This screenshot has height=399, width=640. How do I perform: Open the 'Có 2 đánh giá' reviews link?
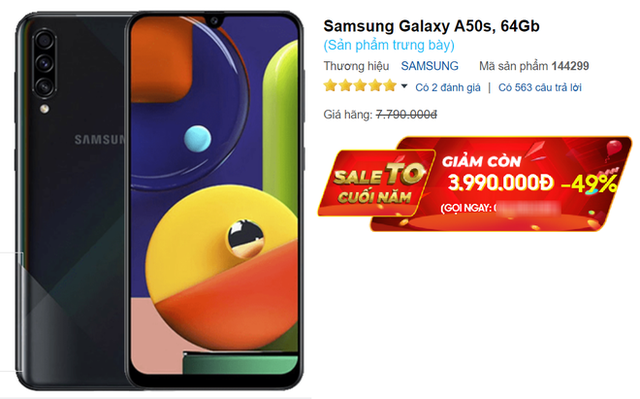(448, 87)
